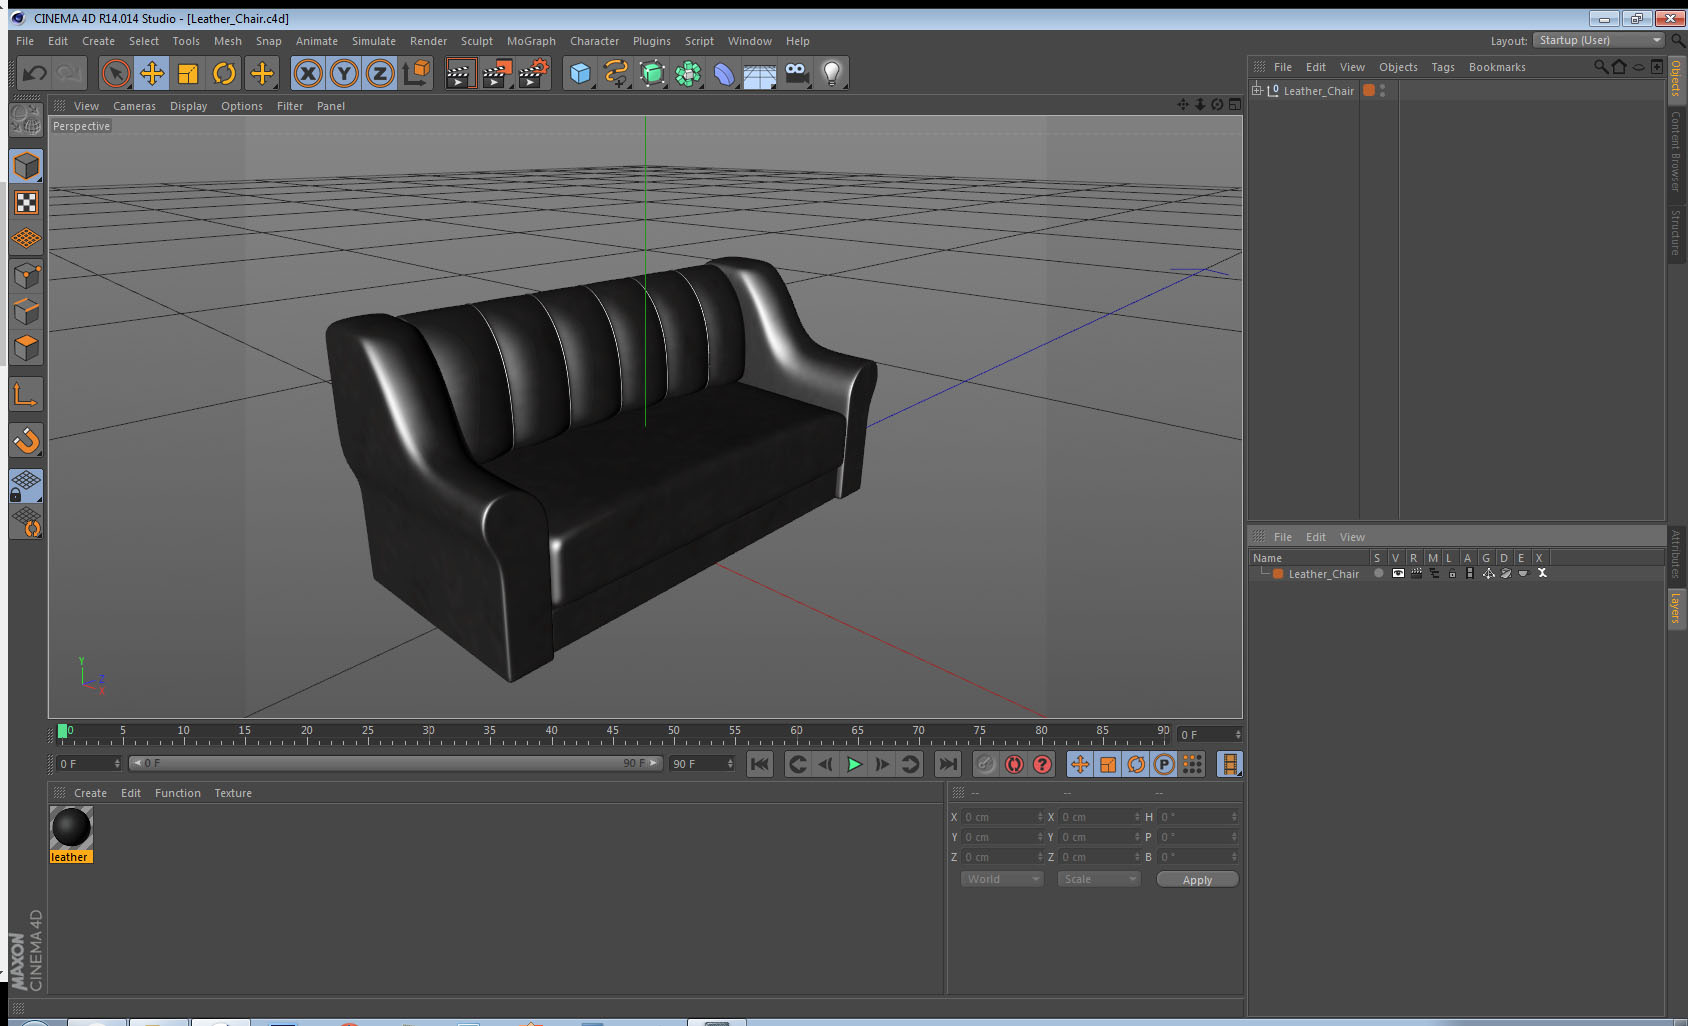
Task: Open Render Settings icon
Action: (534, 73)
